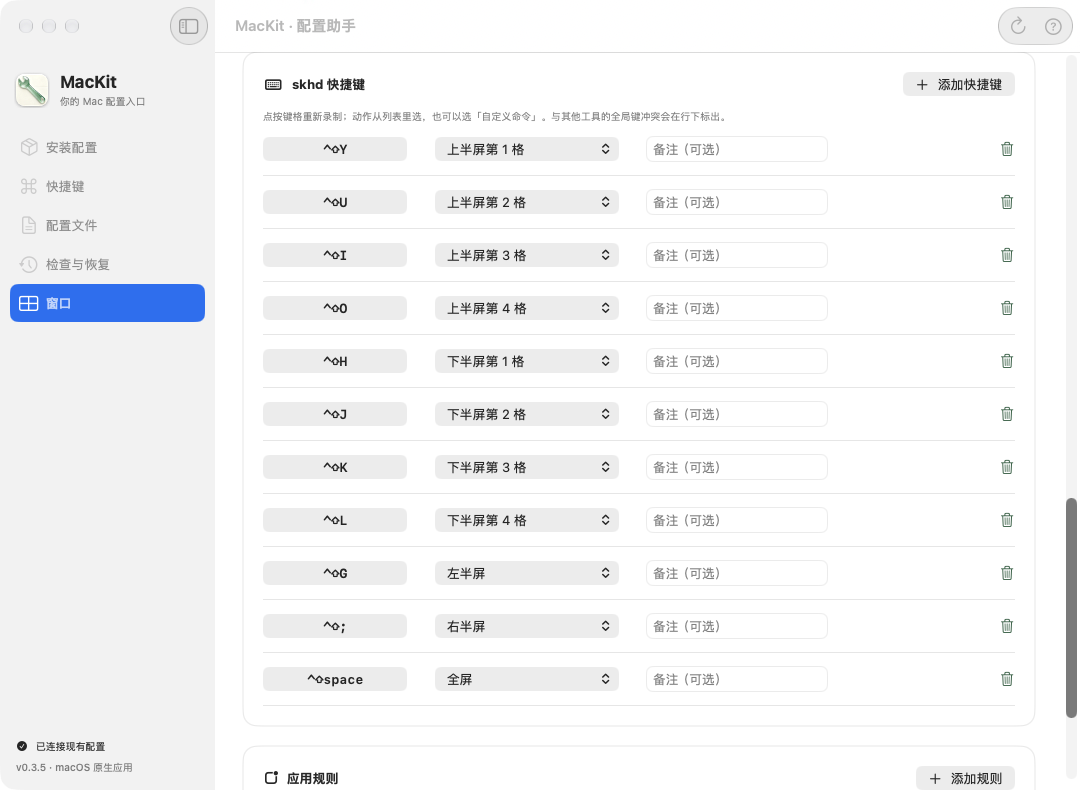
Task: Delete the ^⇧H shortcut row
Action: pyautogui.click(x=1007, y=361)
